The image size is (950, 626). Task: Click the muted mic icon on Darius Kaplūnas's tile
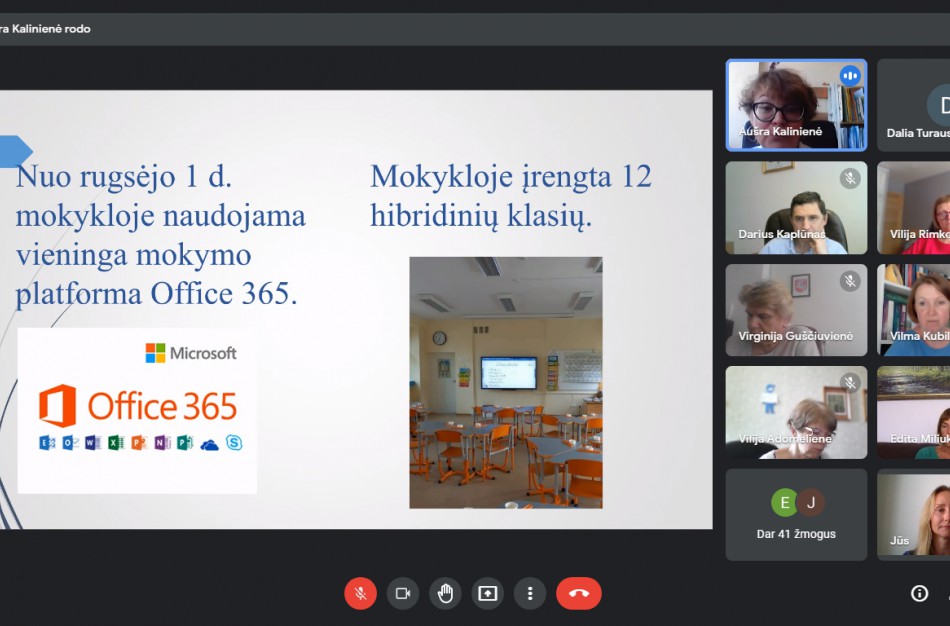click(x=850, y=178)
